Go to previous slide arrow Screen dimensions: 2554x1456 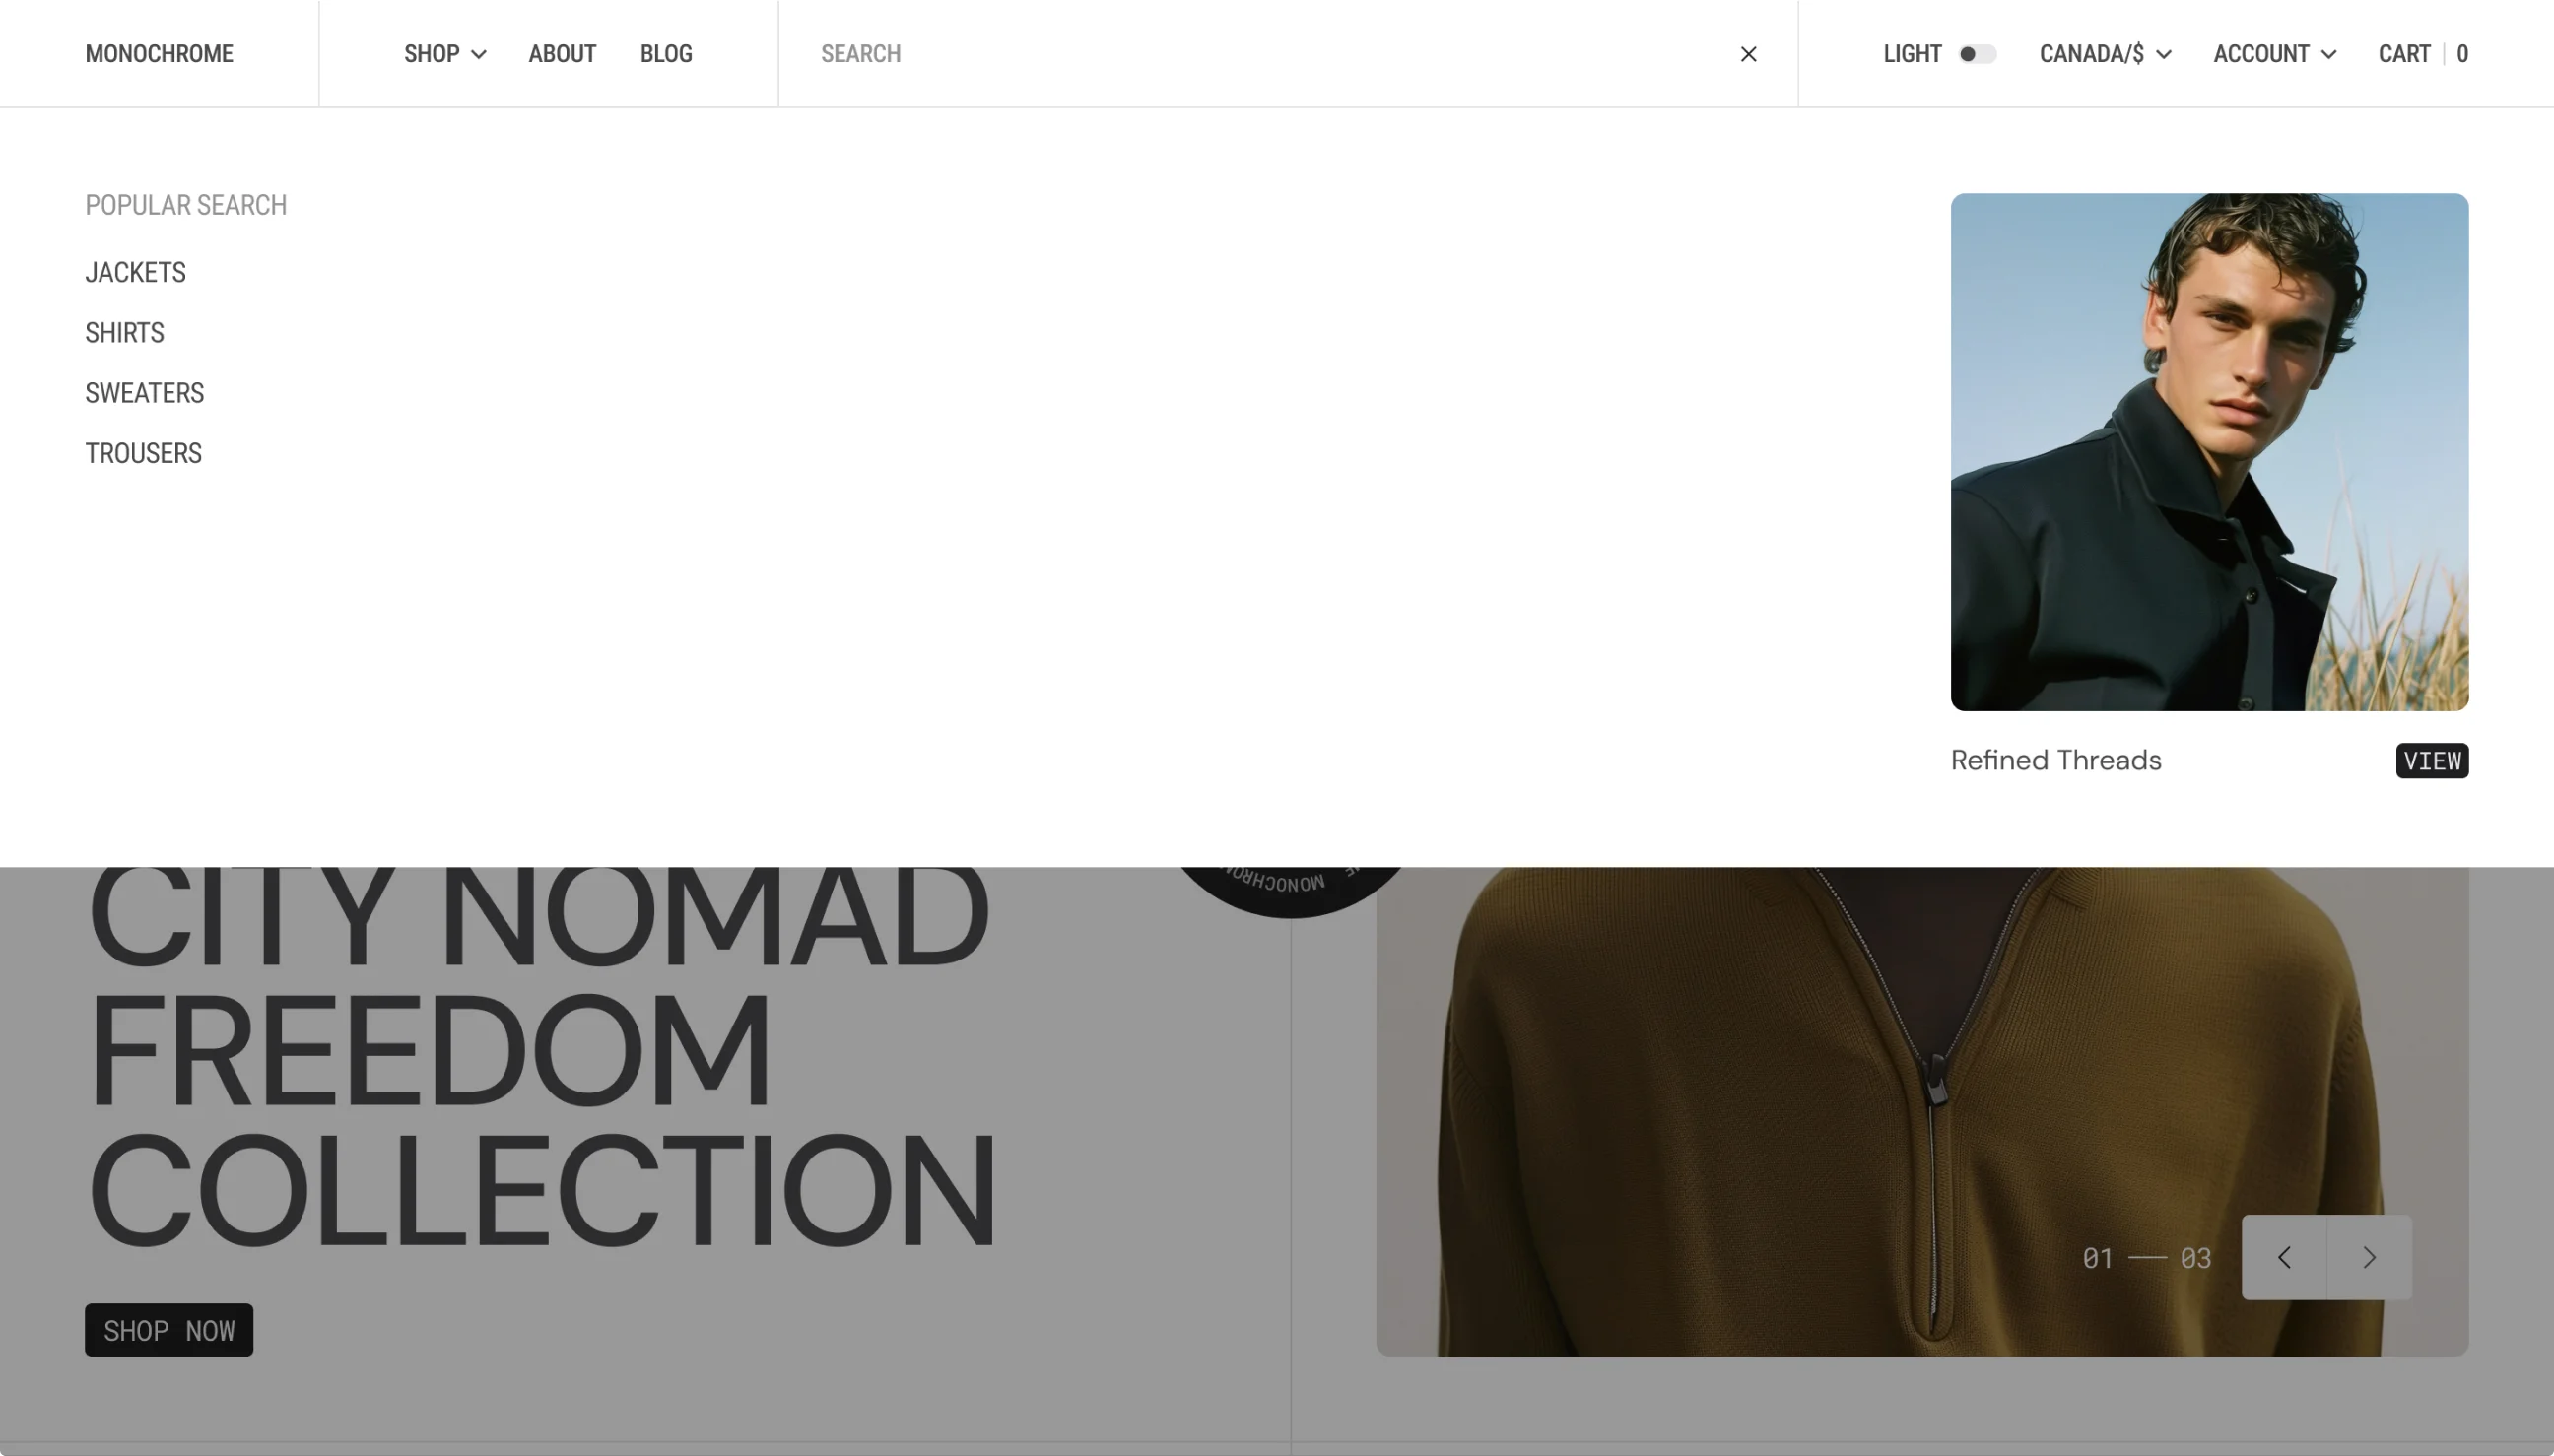point(2284,1257)
